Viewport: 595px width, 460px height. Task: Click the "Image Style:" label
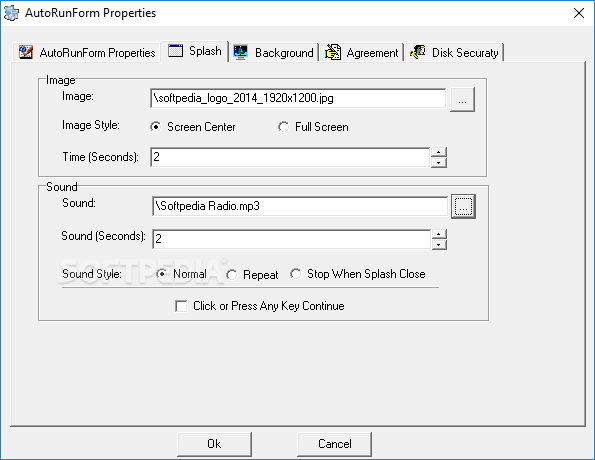[x=91, y=125]
